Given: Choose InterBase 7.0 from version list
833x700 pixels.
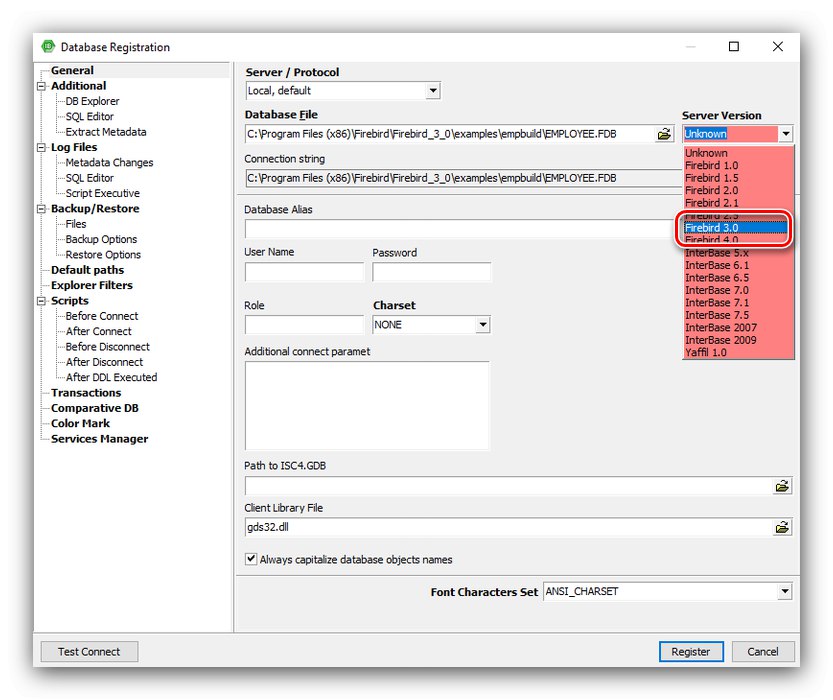Looking at the screenshot, I should pos(738,290).
